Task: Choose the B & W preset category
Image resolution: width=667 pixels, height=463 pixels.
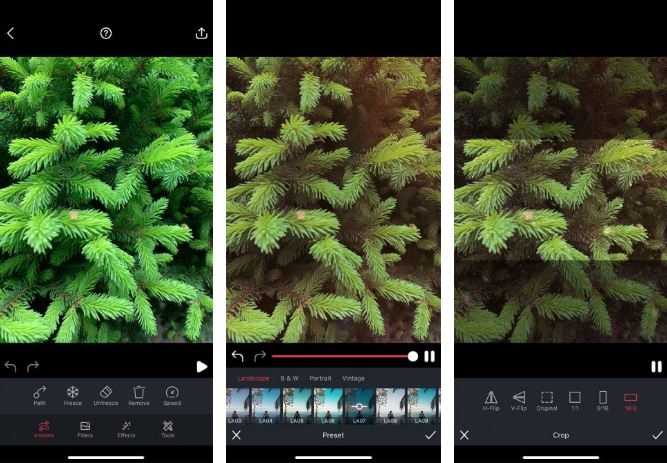Action: (289, 378)
